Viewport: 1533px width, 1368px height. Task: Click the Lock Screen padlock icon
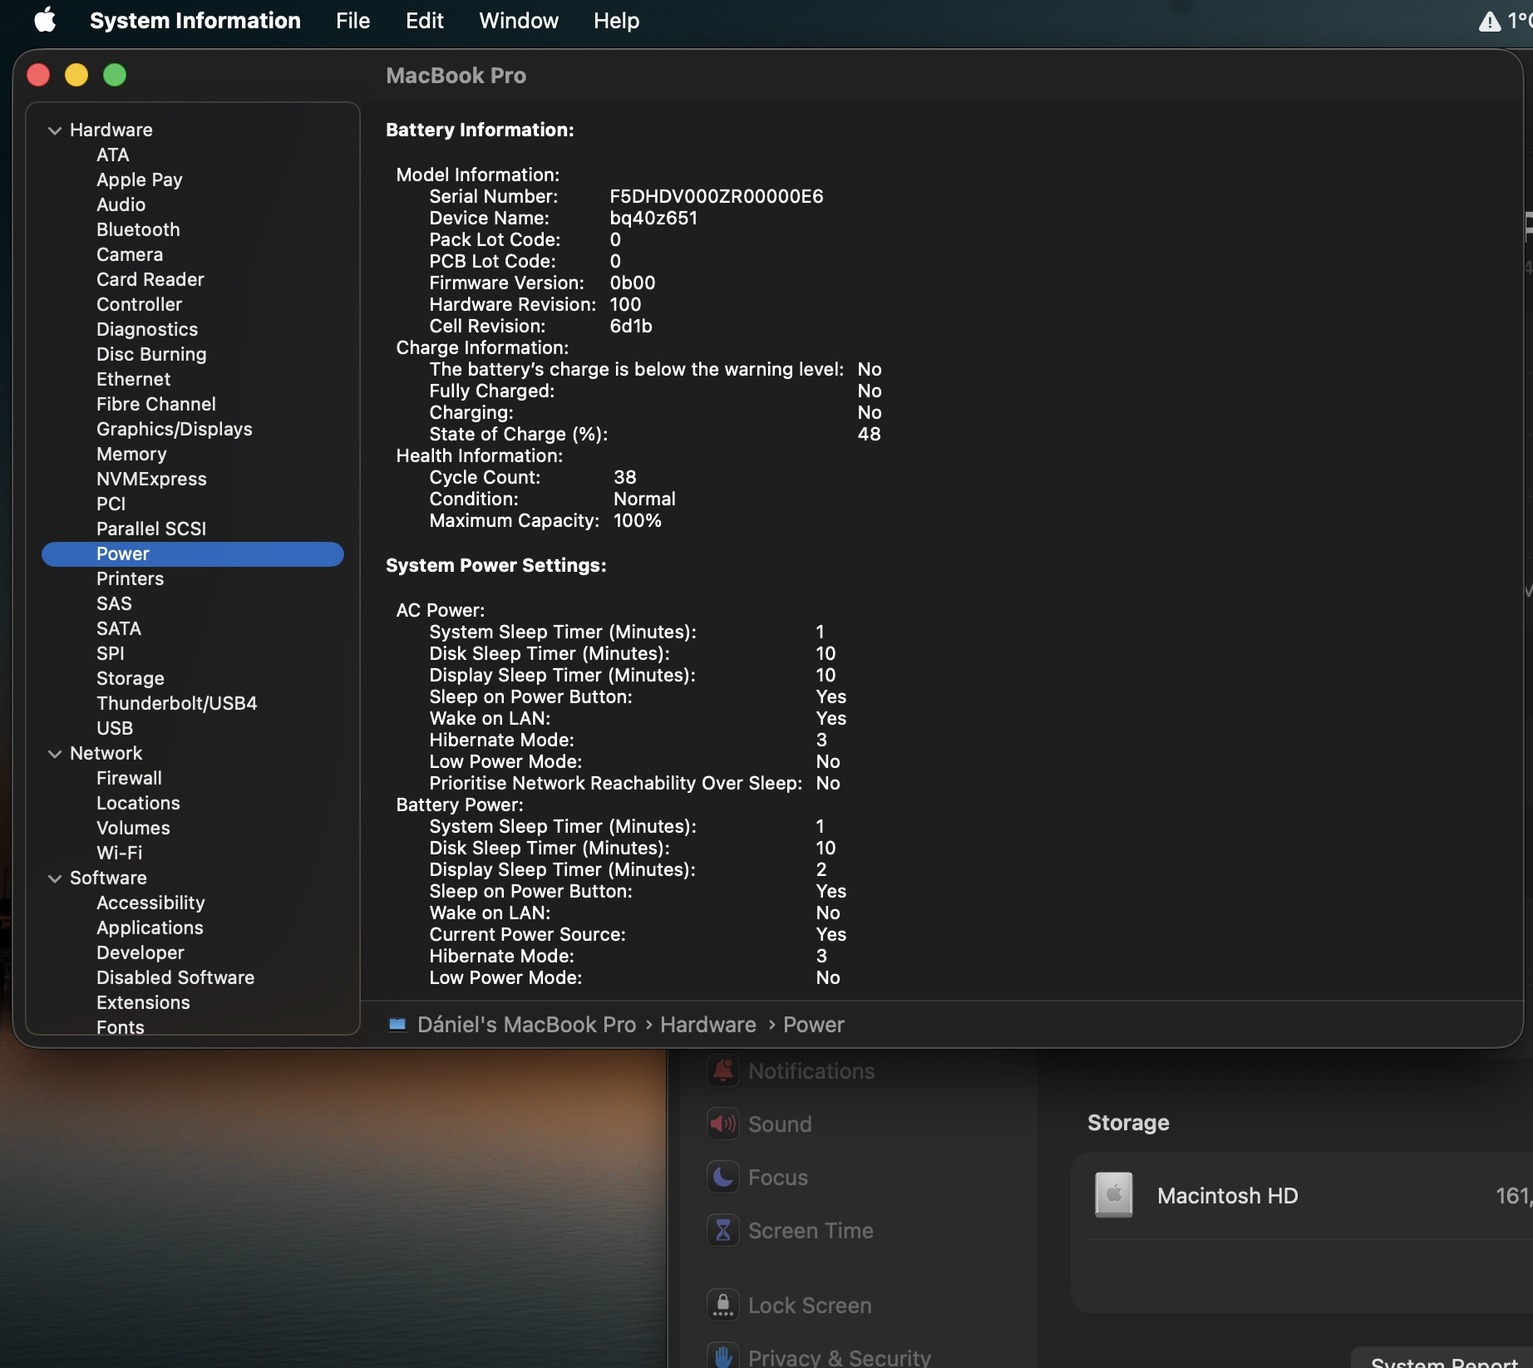pos(723,1304)
